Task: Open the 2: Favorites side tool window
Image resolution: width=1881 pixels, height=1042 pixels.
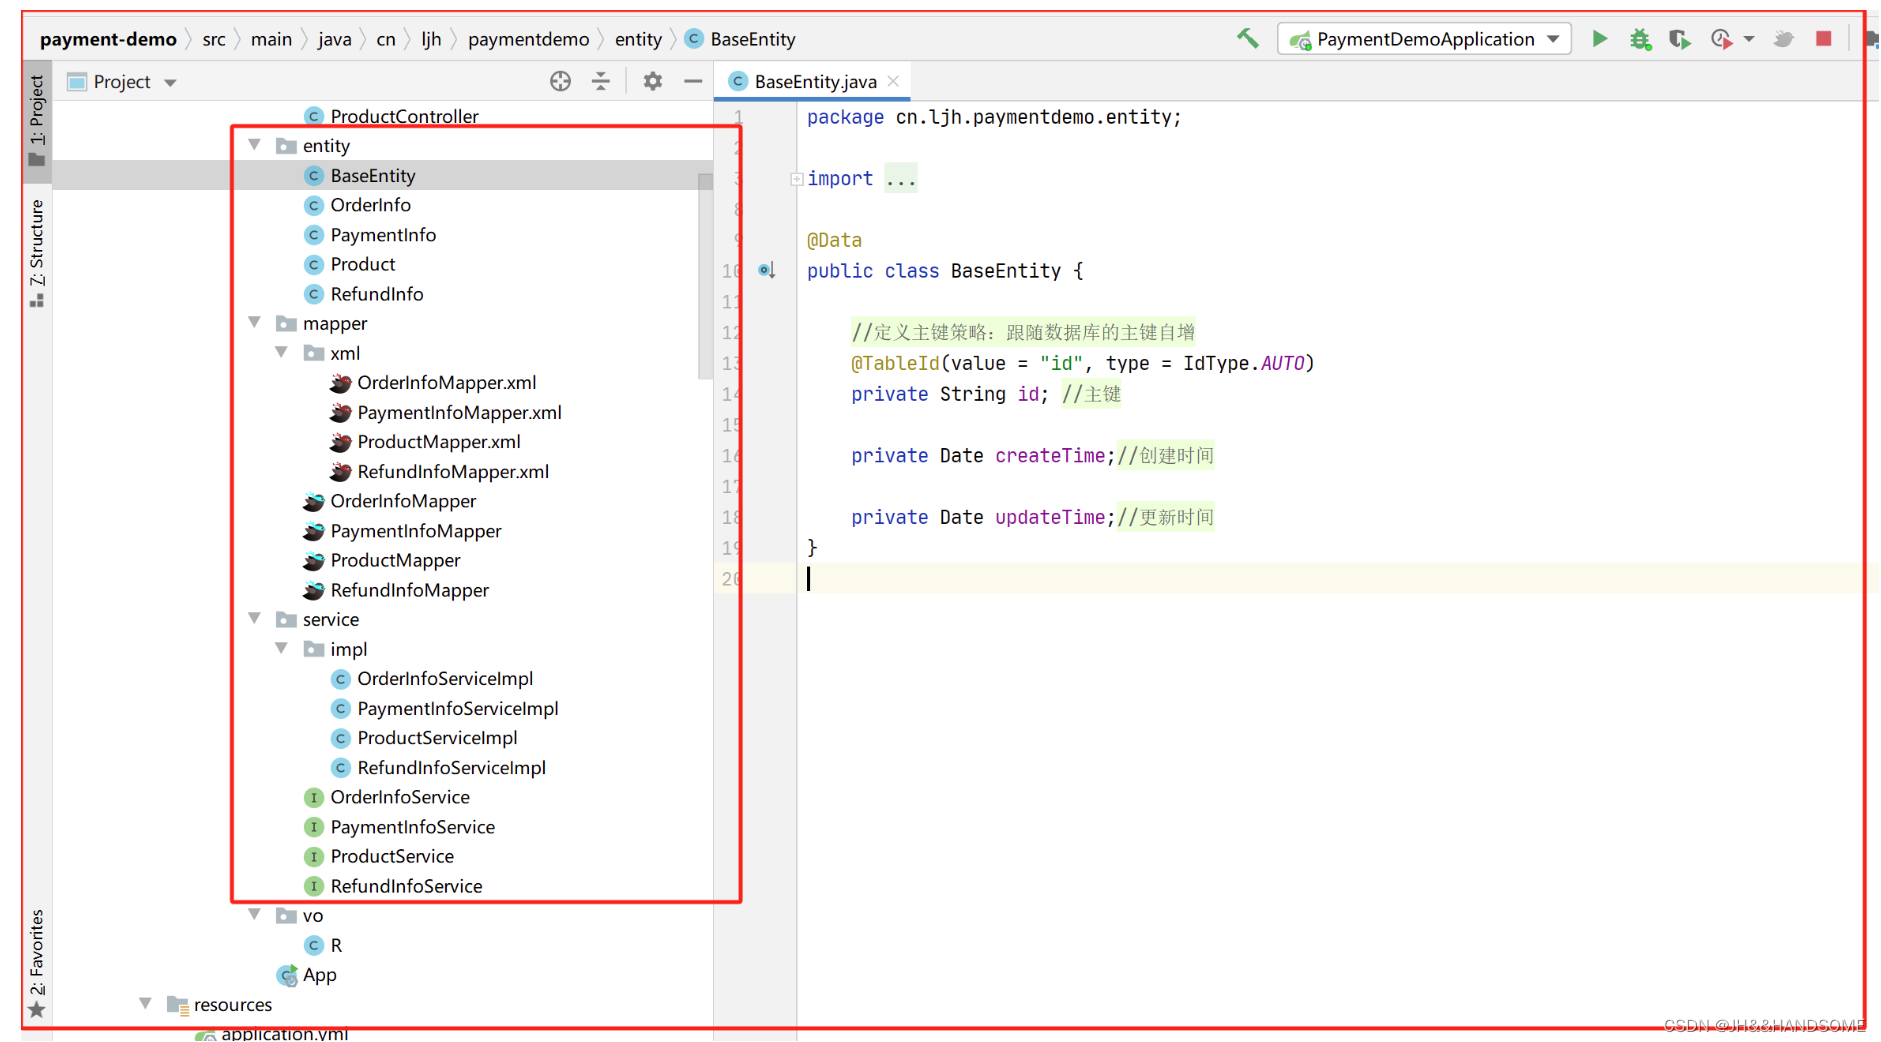Action: point(37,962)
